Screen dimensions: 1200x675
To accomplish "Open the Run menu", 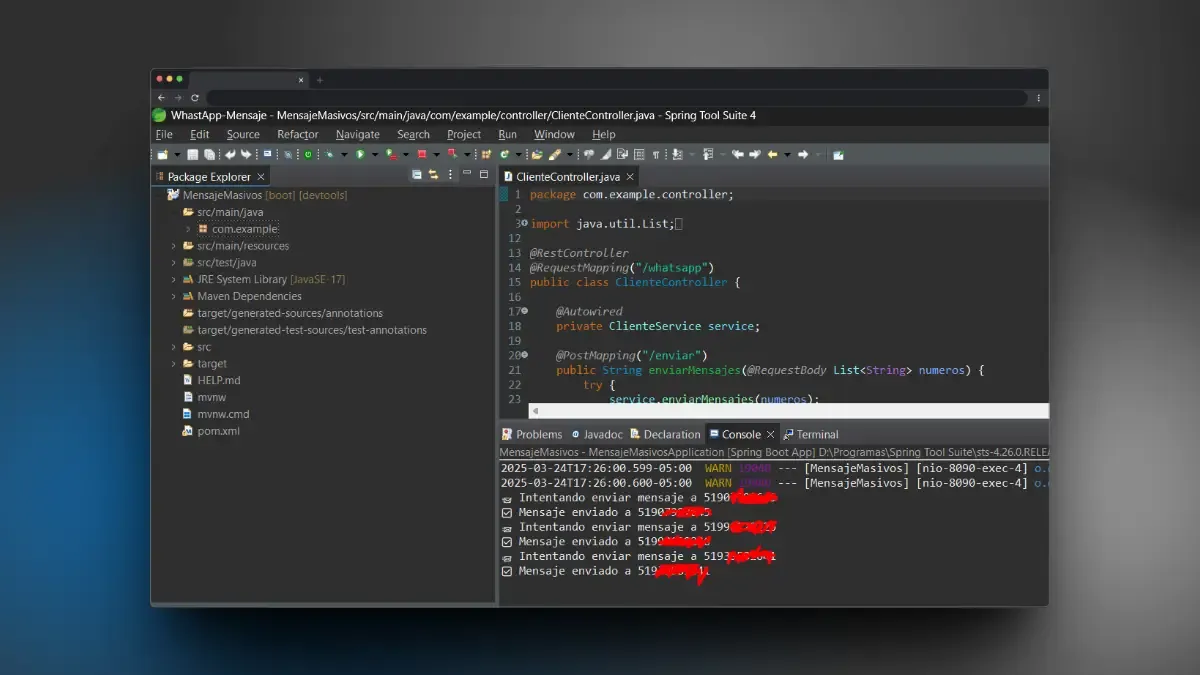I will [508, 134].
